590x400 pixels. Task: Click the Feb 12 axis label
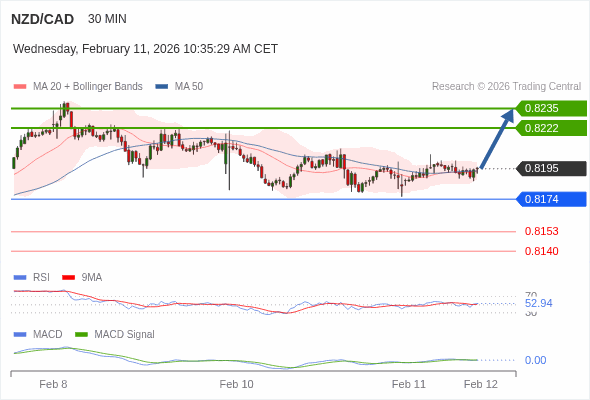point(481,384)
